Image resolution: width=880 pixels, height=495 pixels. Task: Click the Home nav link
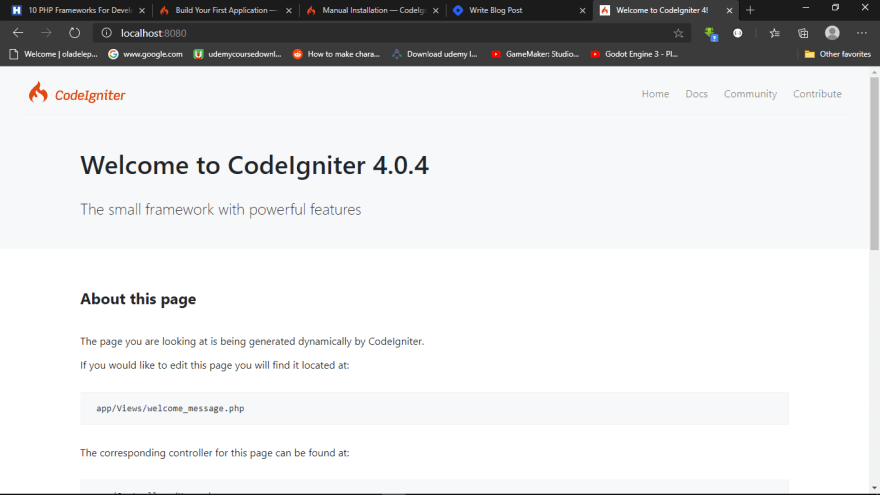tap(655, 94)
